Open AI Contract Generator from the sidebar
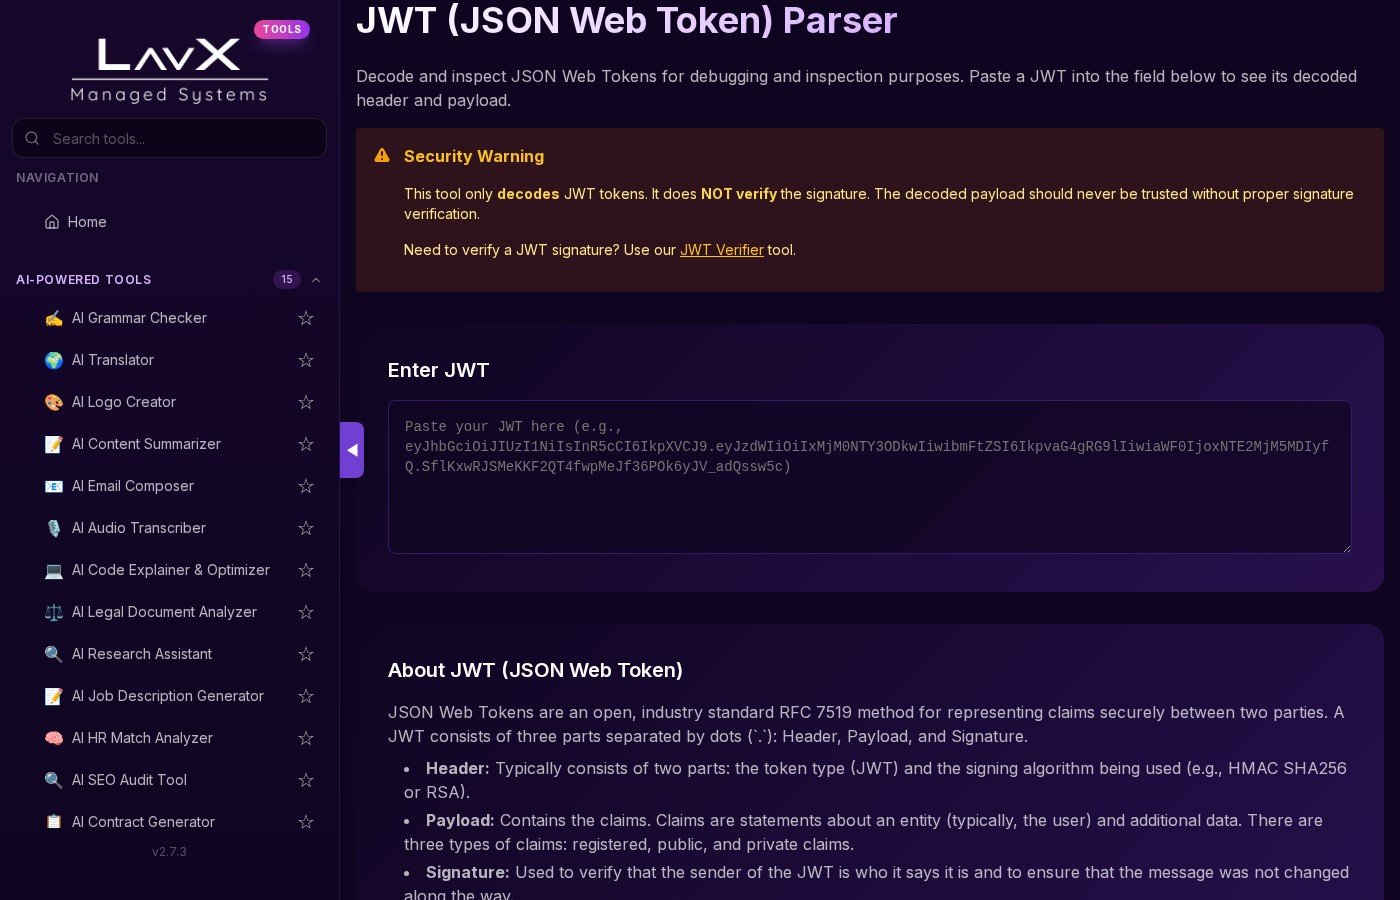 143,822
